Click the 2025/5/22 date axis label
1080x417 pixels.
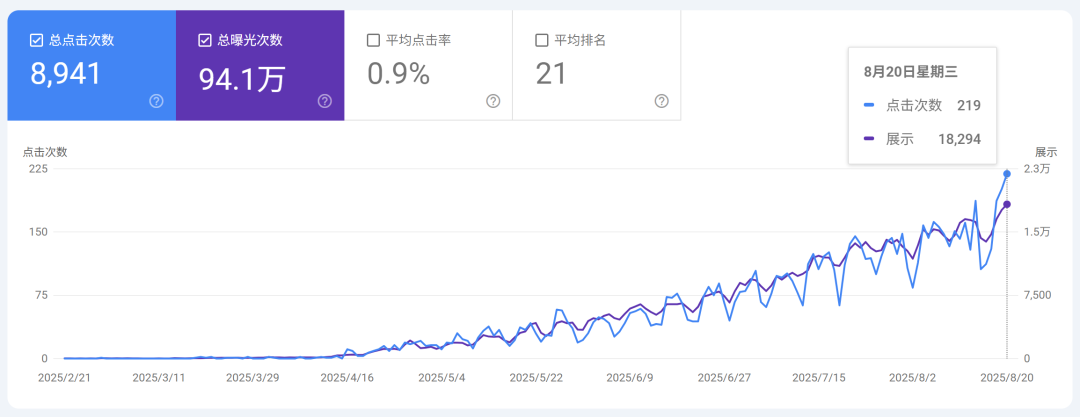(537, 378)
